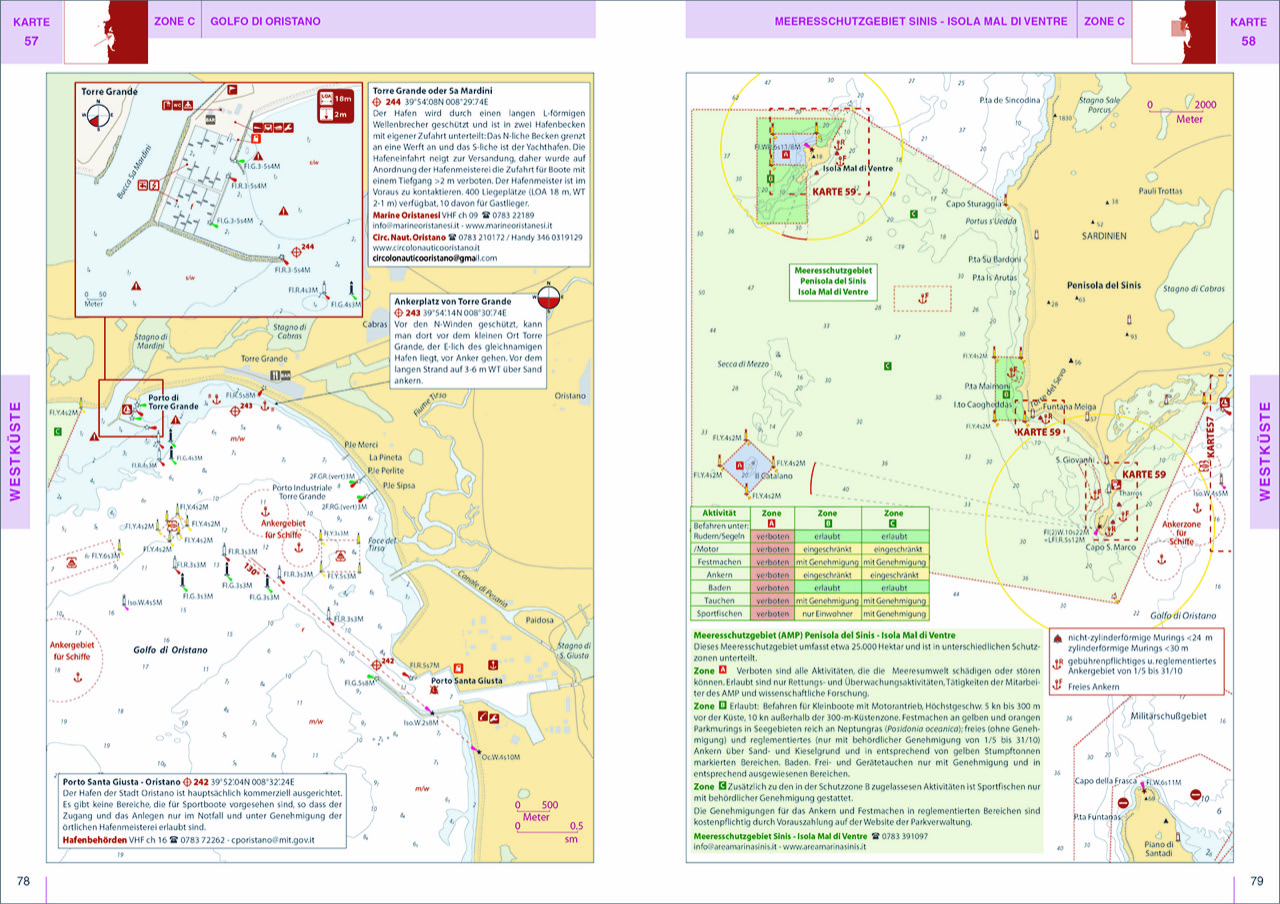Click the red Zone A column header square

click(771, 523)
